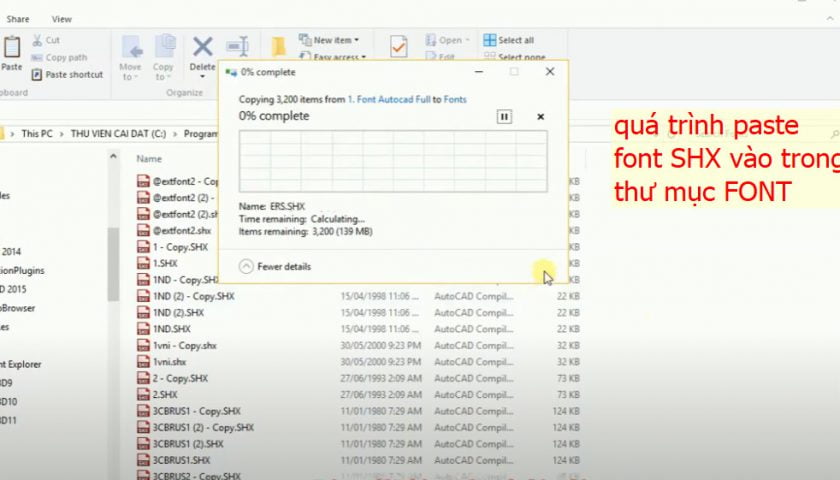Select file 1ND (2) - Copy.SHX
Screen dimensions: 840x480
pos(193,296)
